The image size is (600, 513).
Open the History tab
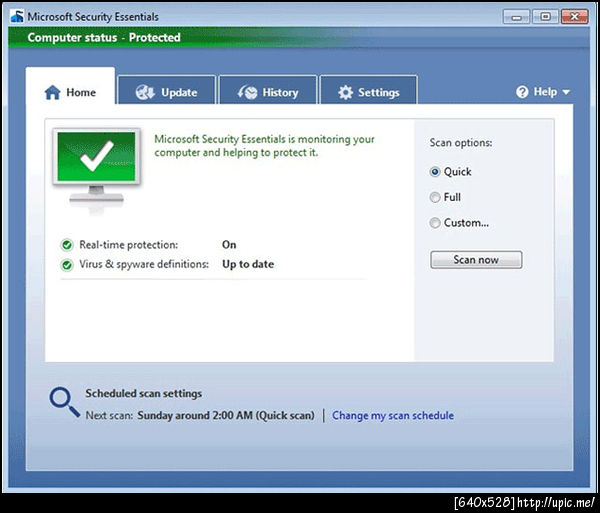pyautogui.click(x=268, y=90)
